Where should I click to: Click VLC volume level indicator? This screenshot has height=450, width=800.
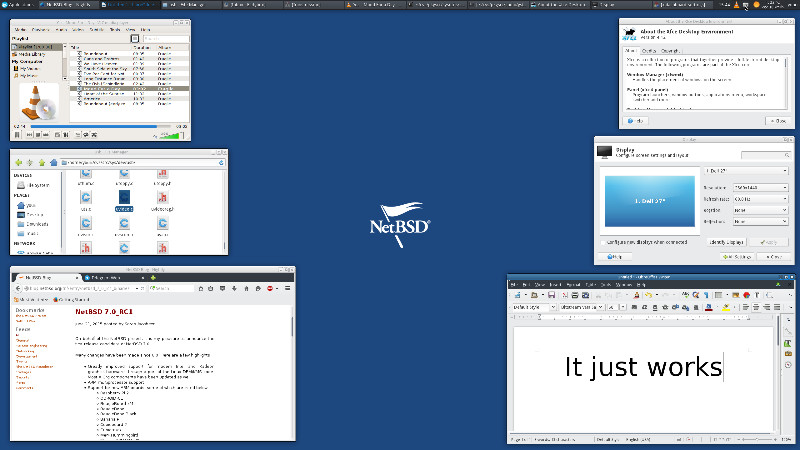172,133
